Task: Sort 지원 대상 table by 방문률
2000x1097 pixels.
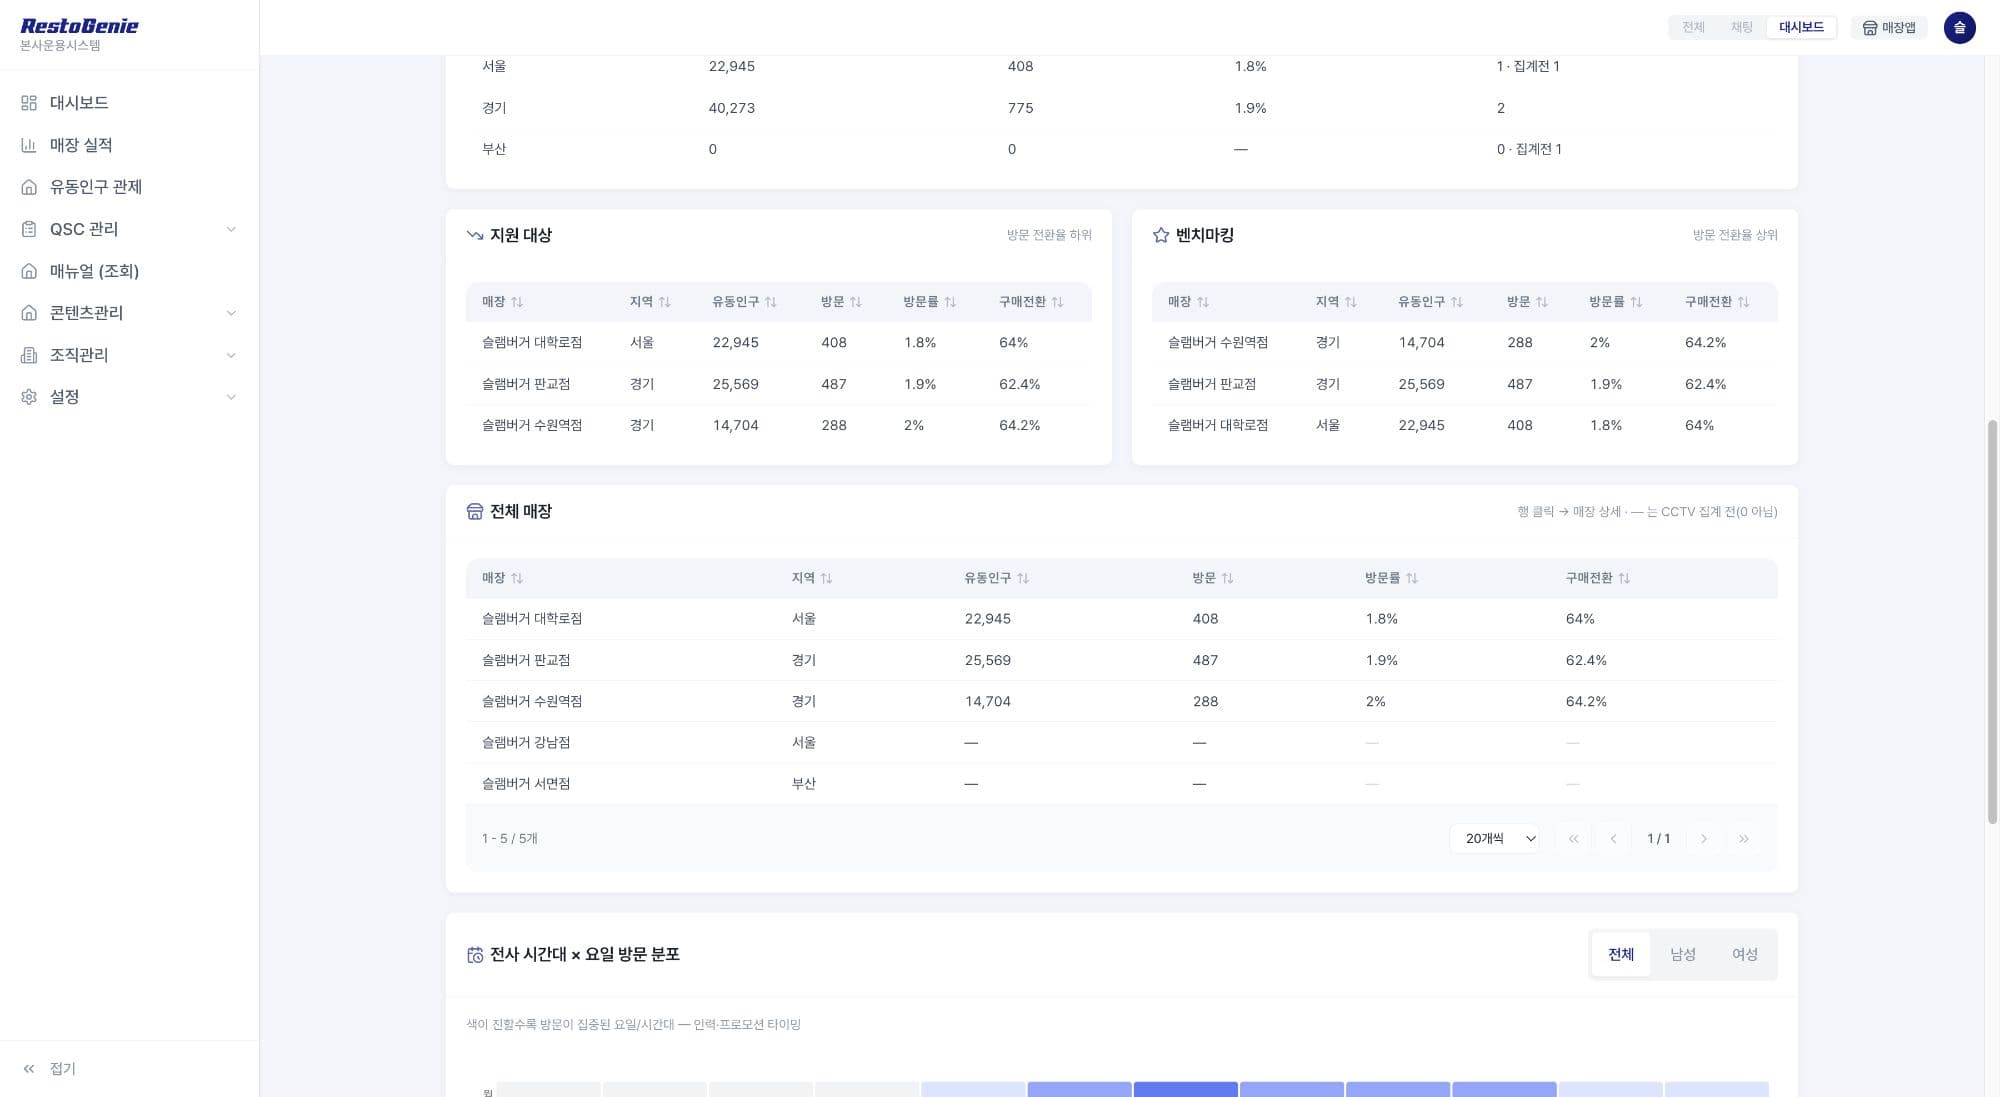Action: [x=929, y=302]
